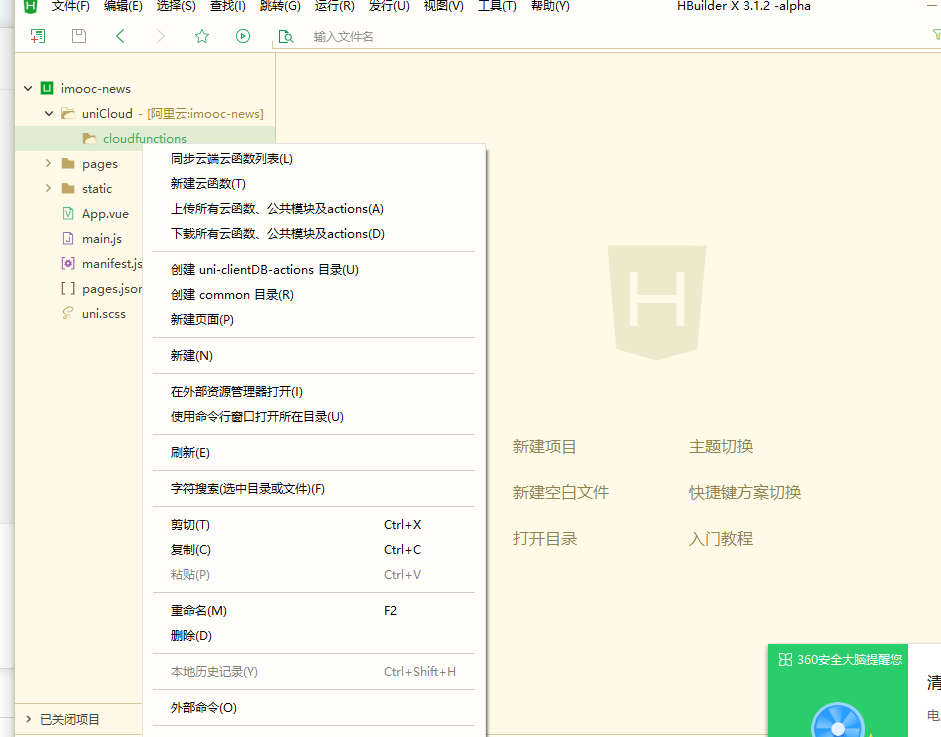Select the App.vue file name
Screen dimensions: 941x737
105,214
